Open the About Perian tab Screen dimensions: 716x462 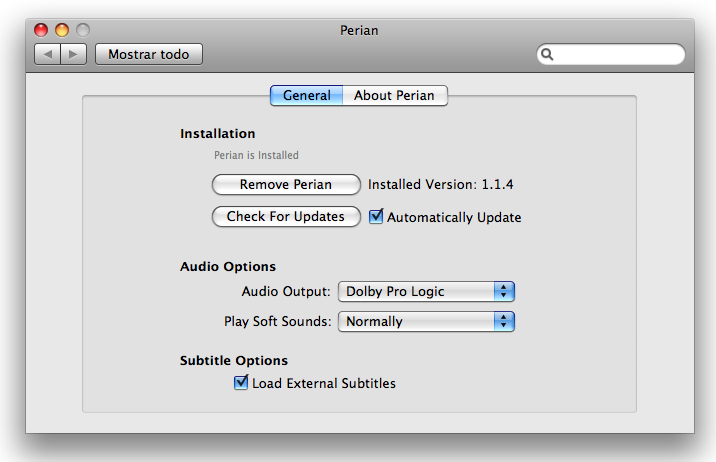coord(395,95)
